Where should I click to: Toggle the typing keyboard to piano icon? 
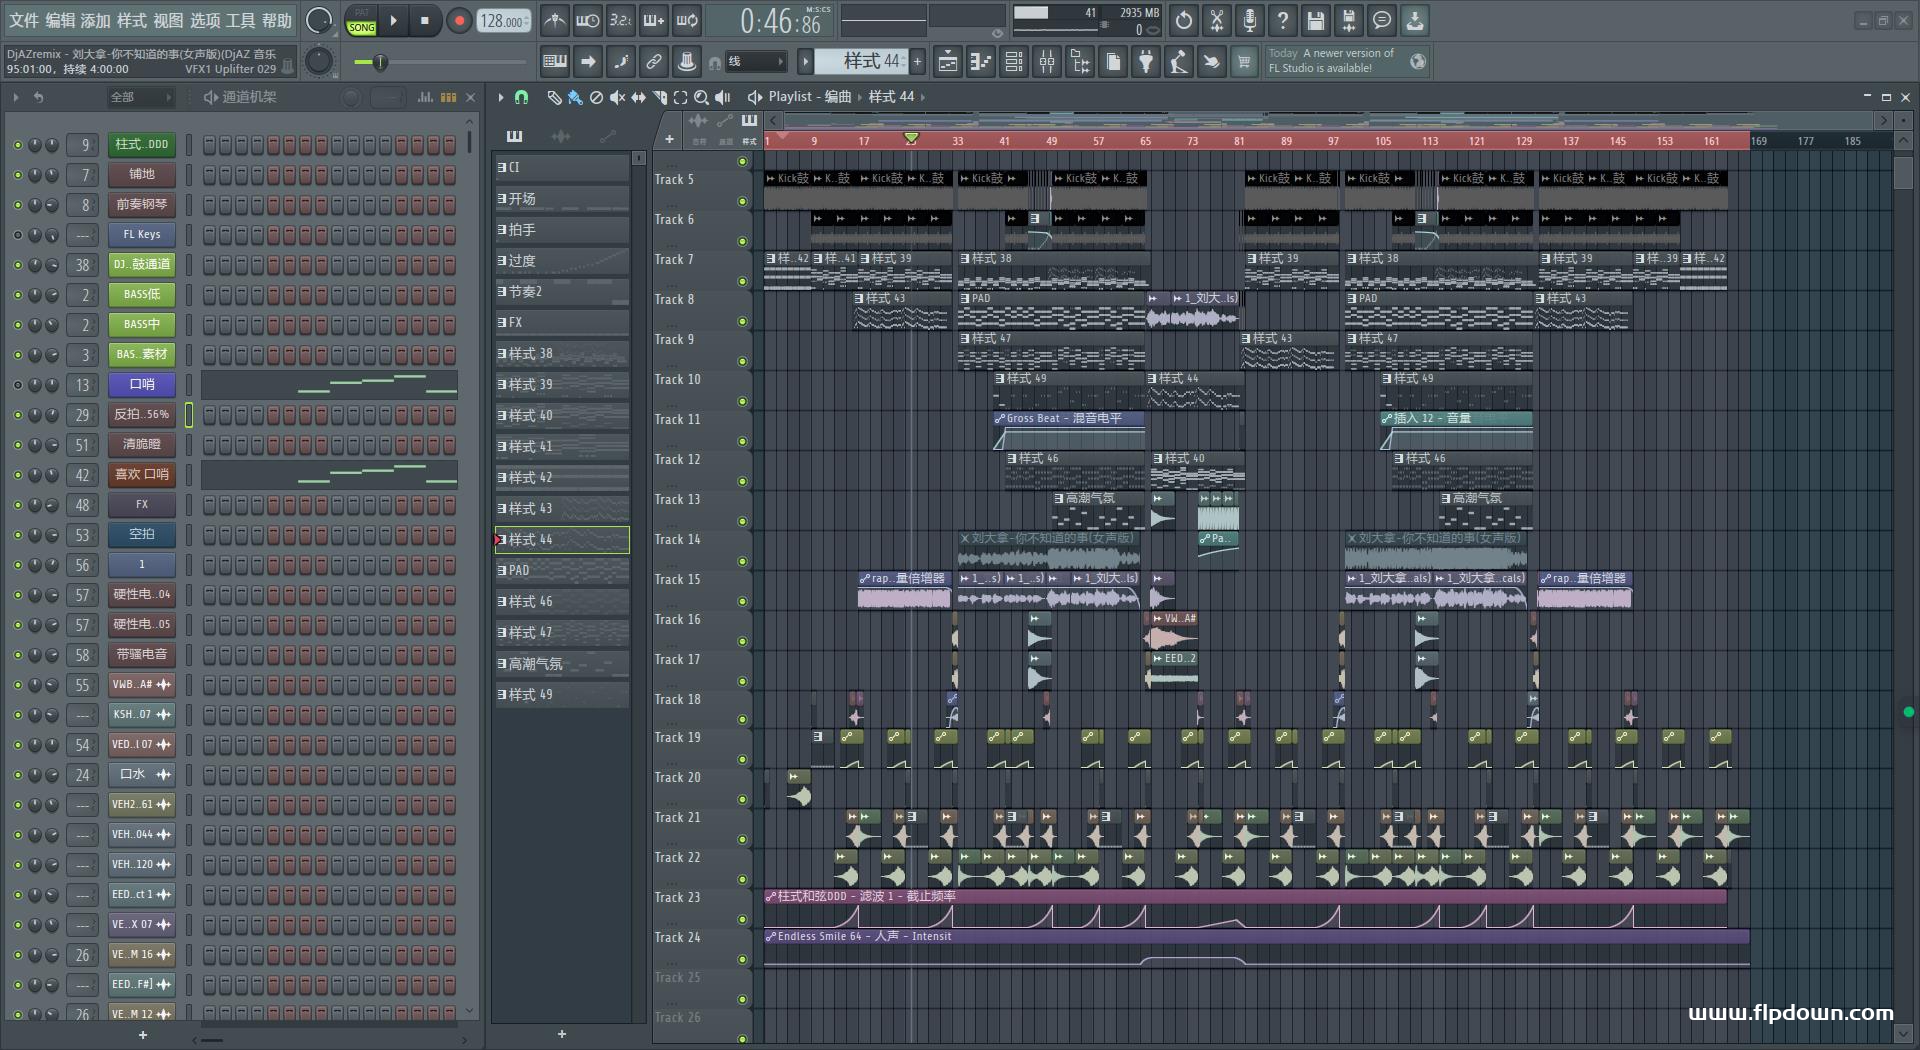(x=554, y=62)
